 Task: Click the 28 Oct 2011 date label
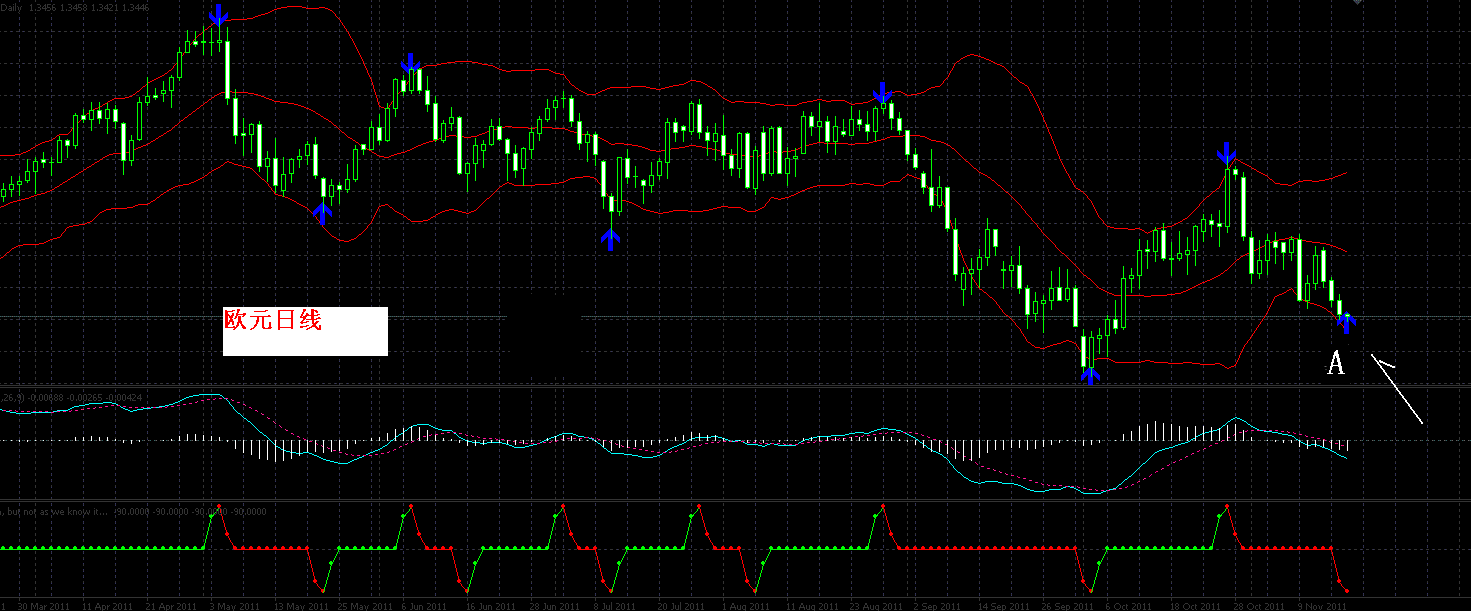[1260, 606]
